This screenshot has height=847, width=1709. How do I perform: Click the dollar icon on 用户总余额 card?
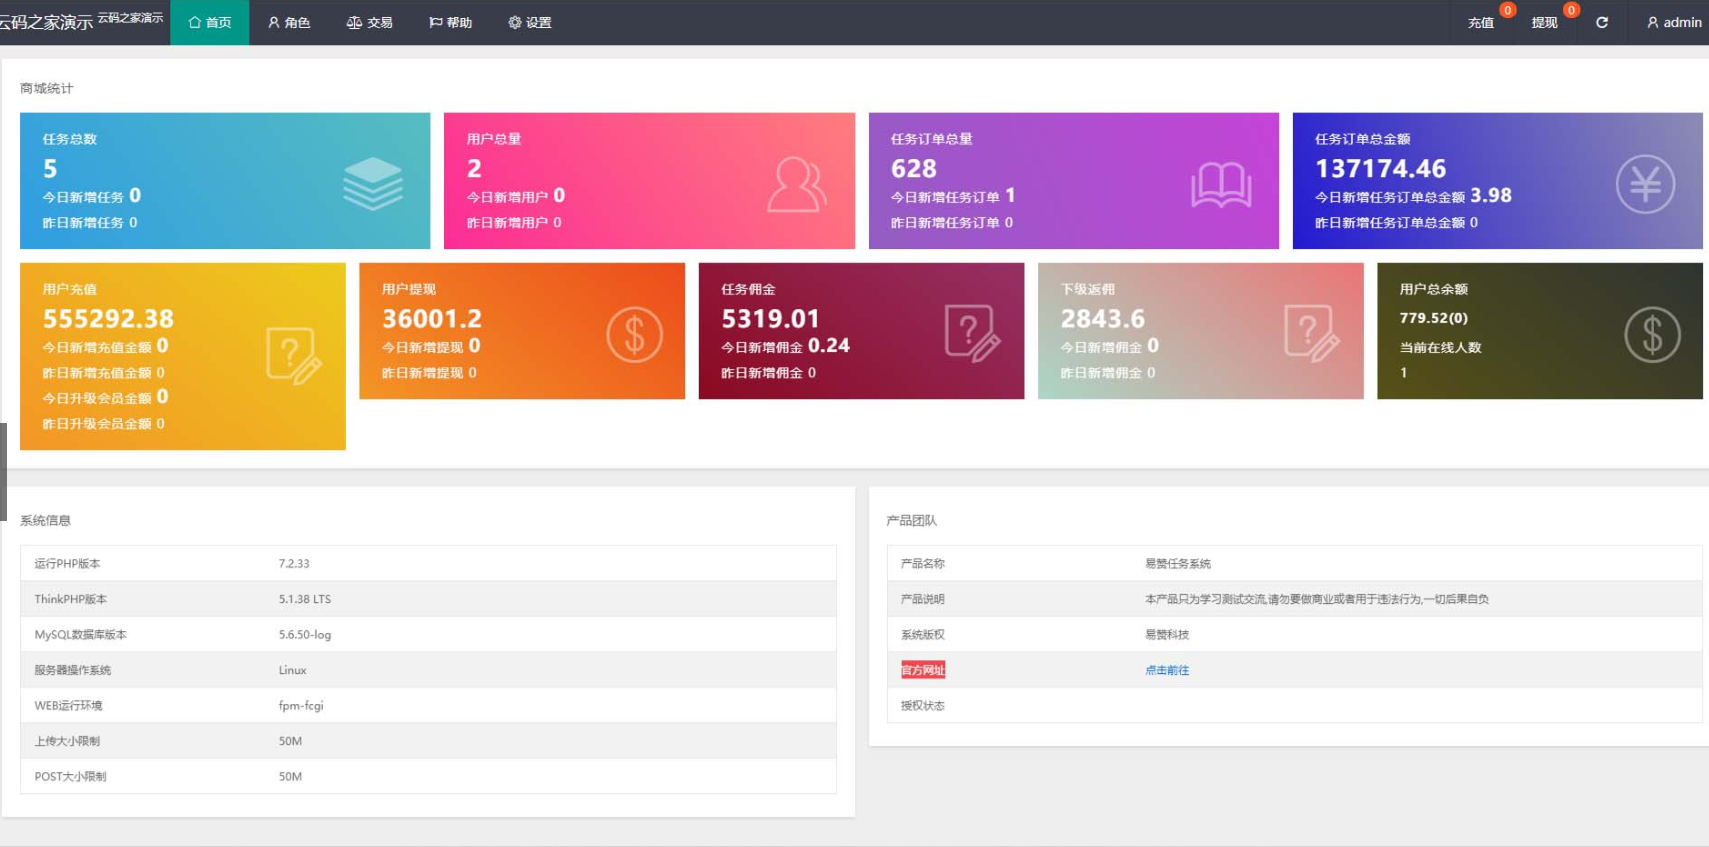1652,334
